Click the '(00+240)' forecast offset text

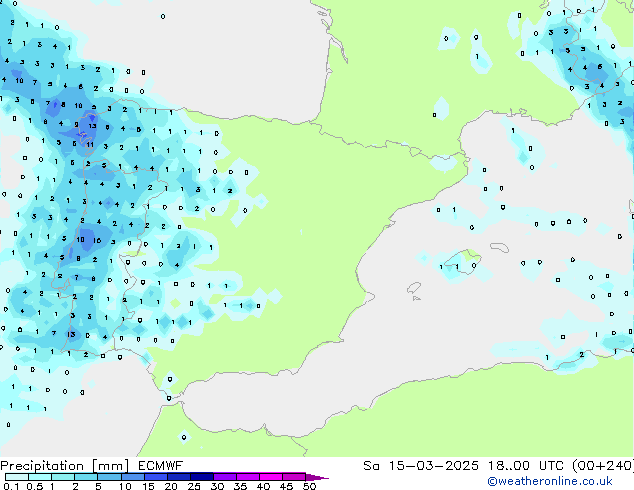coord(603,466)
